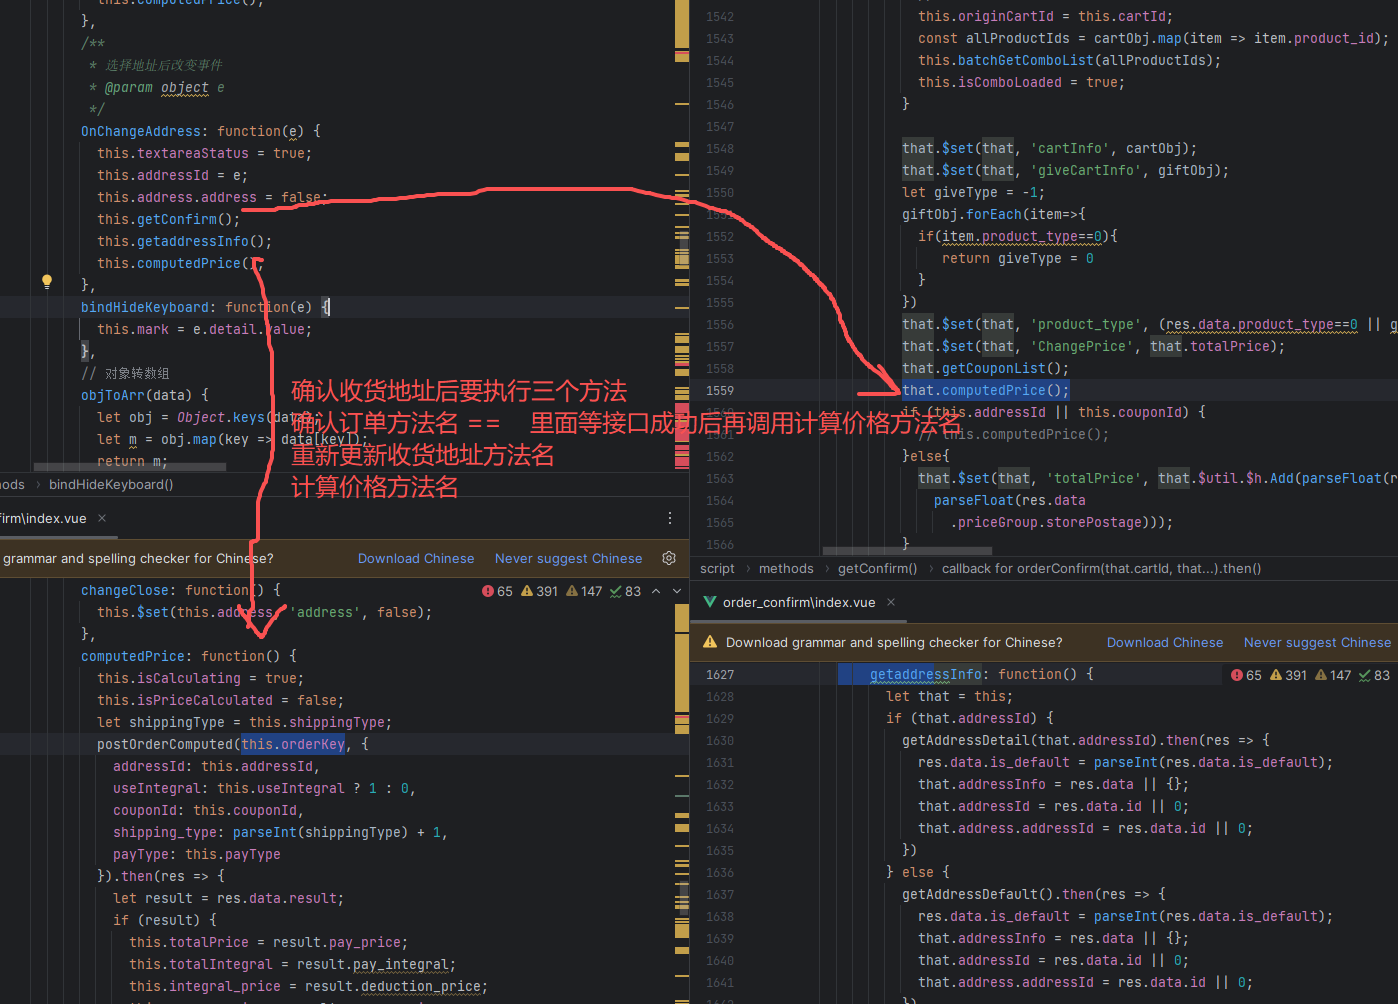This screenshot has width=1398, height=1004.
Task: Click the Vue file icon on order_confirm tab
Action: tap(710, 602)
